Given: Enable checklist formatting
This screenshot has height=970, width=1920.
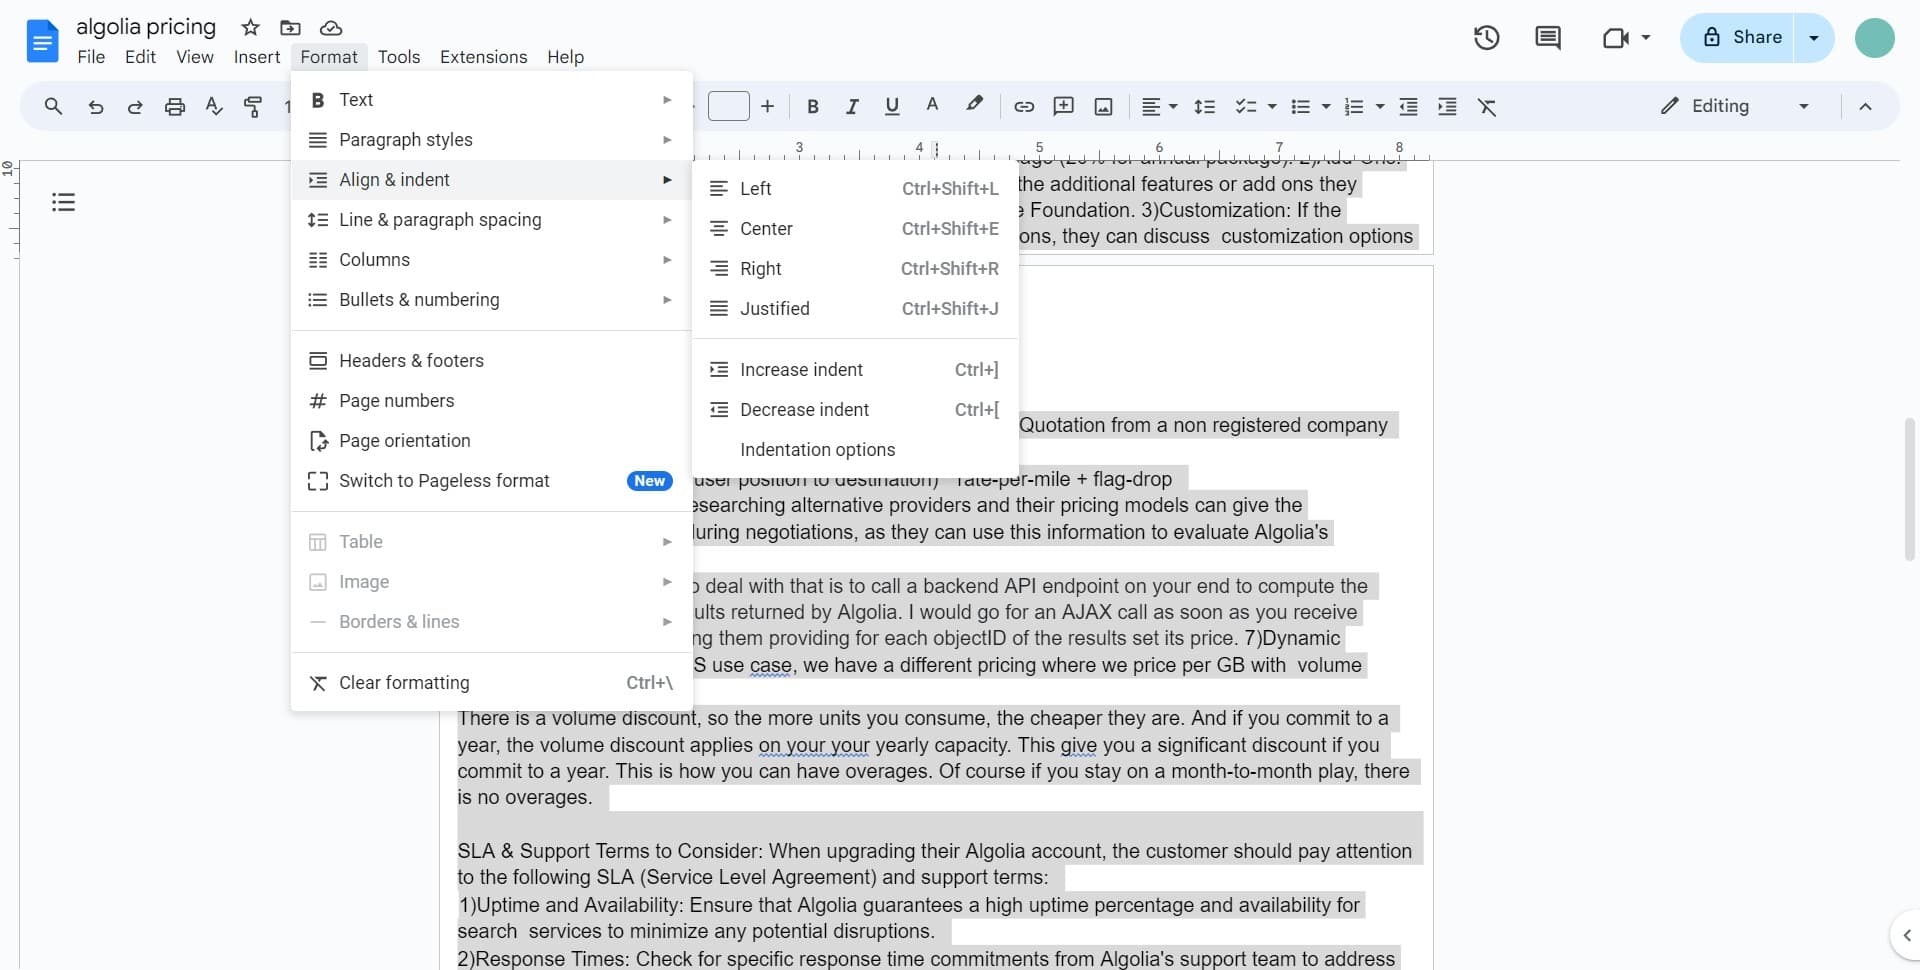Looking at the screenshot, I should [x=1245, y=106].
